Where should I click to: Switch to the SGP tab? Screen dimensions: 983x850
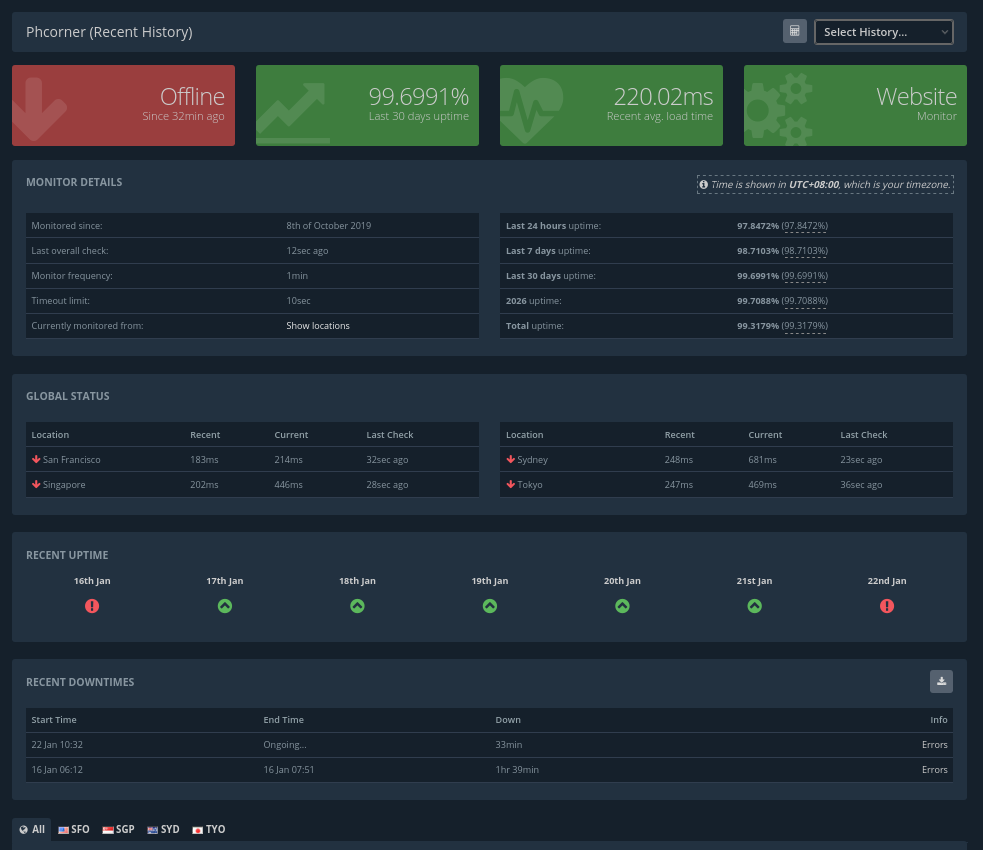click(118, 830)
